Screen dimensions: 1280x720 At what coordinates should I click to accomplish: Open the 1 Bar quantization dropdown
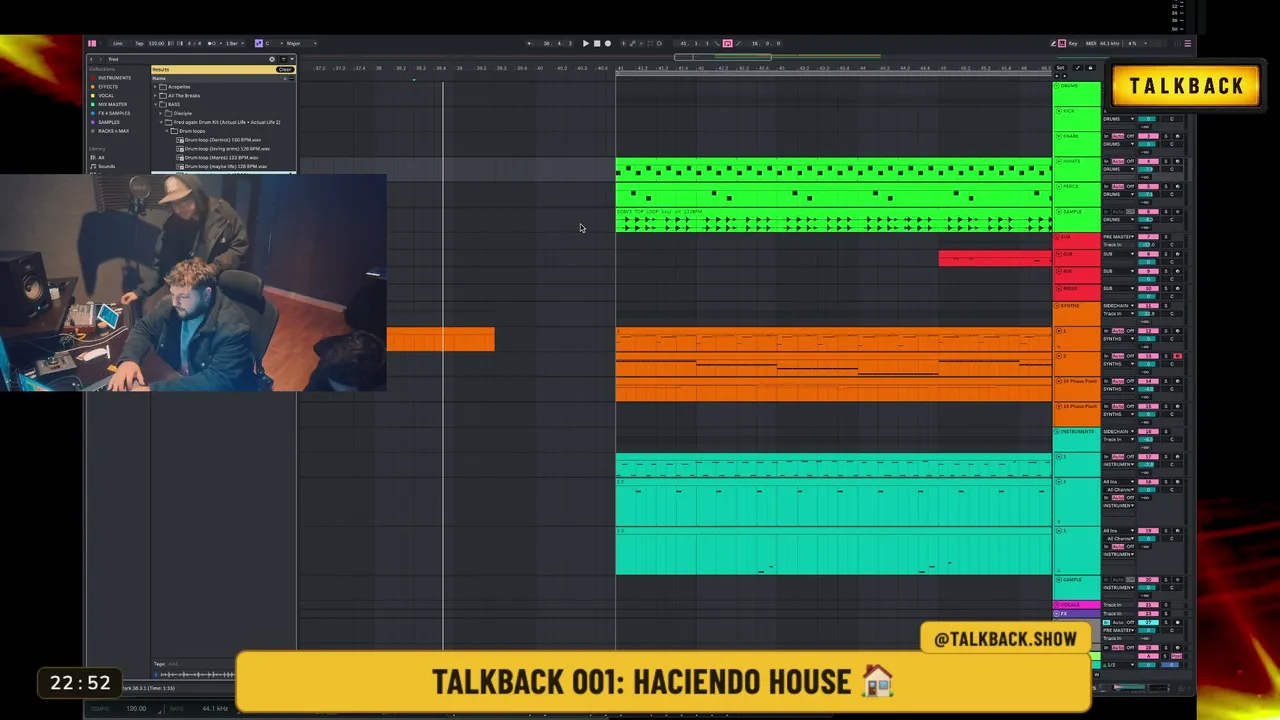point(233,43)
